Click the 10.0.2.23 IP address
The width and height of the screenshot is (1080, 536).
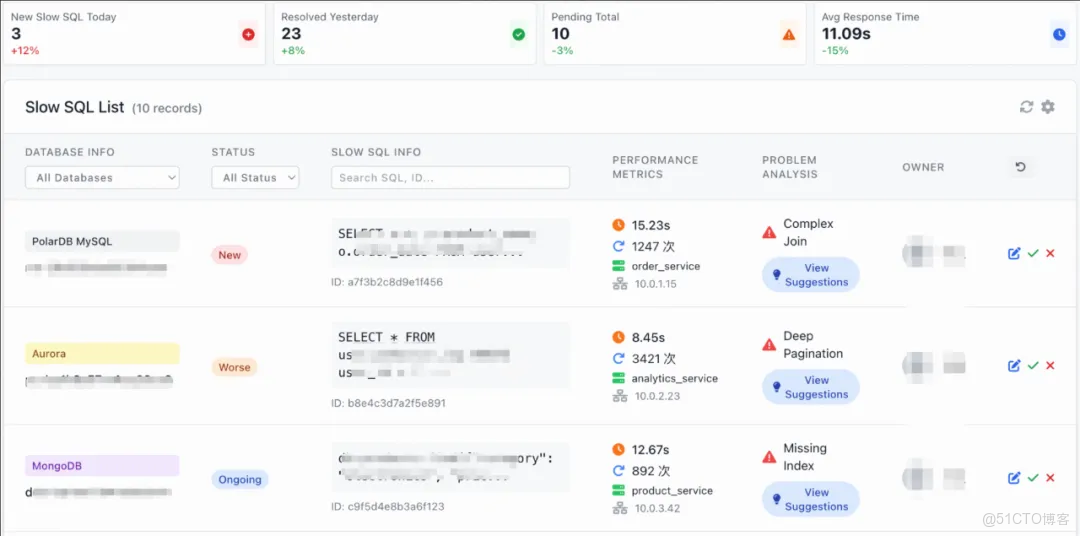(657, 396)
